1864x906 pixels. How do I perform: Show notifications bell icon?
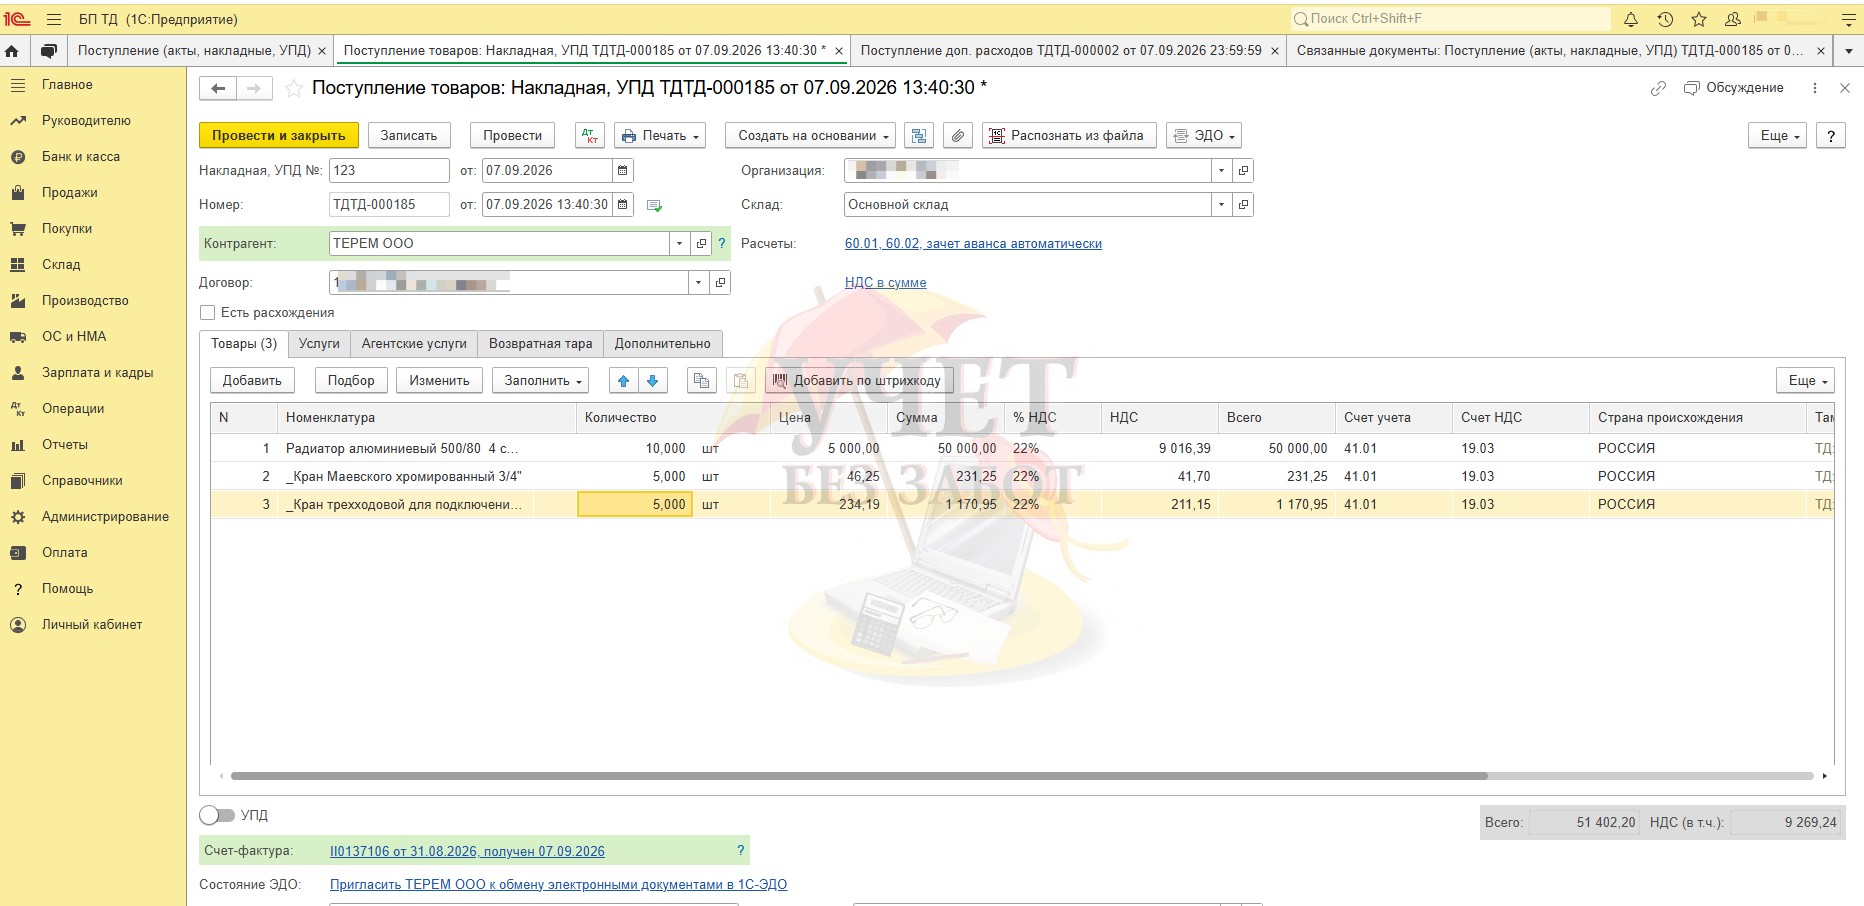(x=1630, y=19)
